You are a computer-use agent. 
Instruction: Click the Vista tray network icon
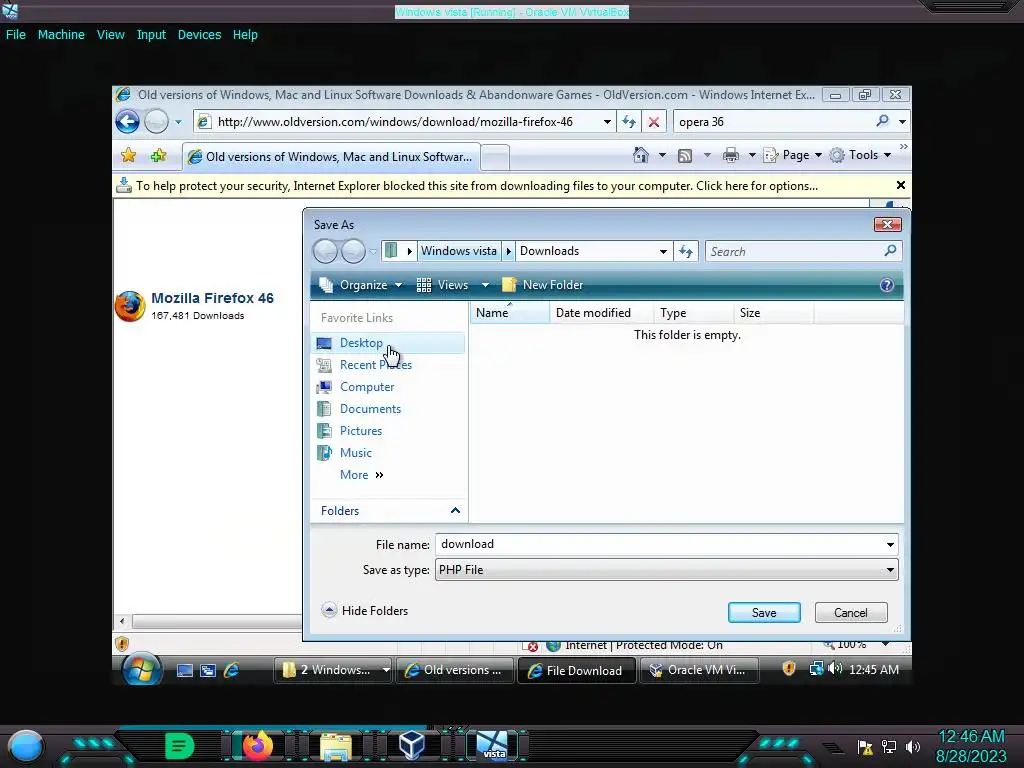816,669
